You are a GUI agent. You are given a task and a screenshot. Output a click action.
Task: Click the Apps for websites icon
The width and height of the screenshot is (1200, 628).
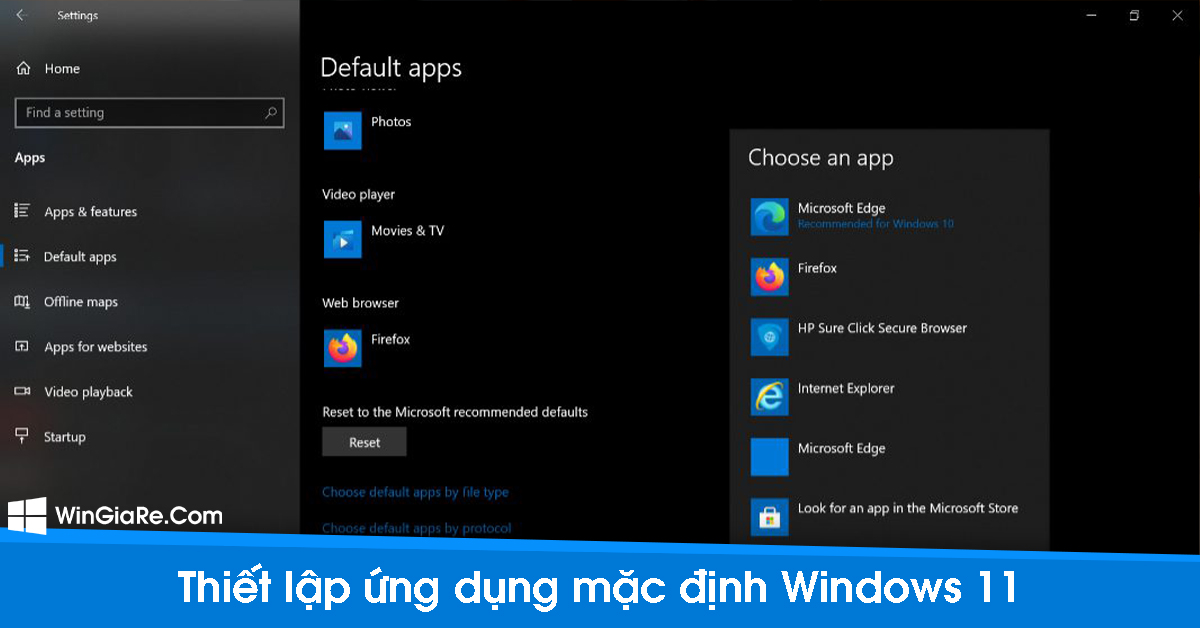(22, 346)
